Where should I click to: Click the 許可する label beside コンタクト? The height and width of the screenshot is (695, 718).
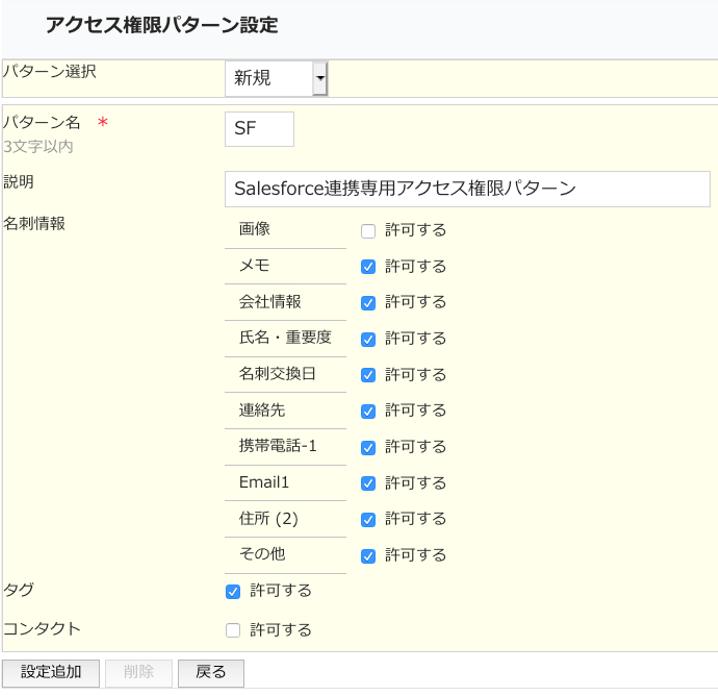[280, 630]
